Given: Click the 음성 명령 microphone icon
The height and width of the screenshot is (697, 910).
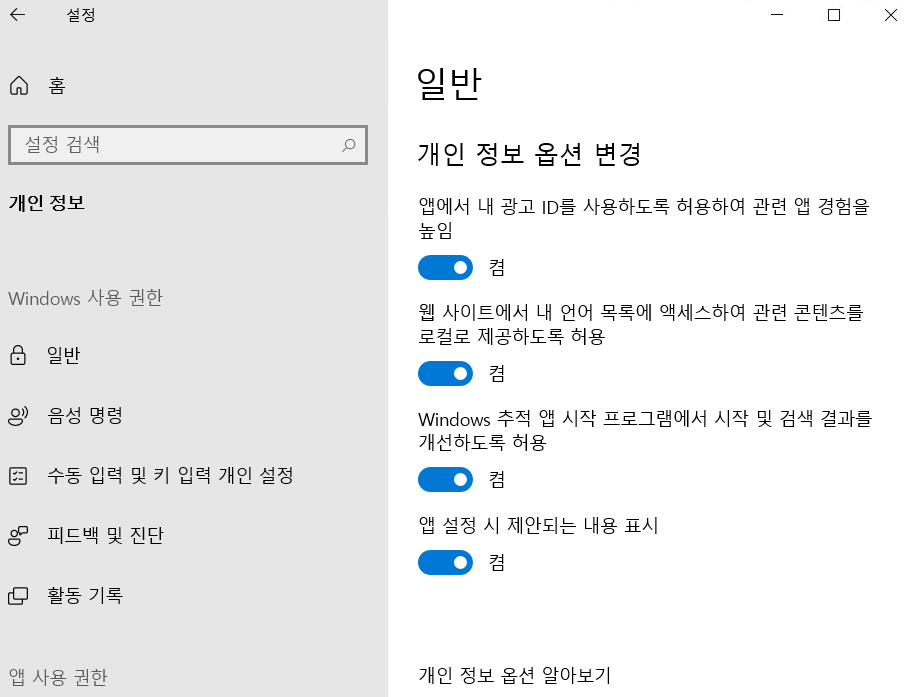Looking at the screenshot, I should [19, 415].
